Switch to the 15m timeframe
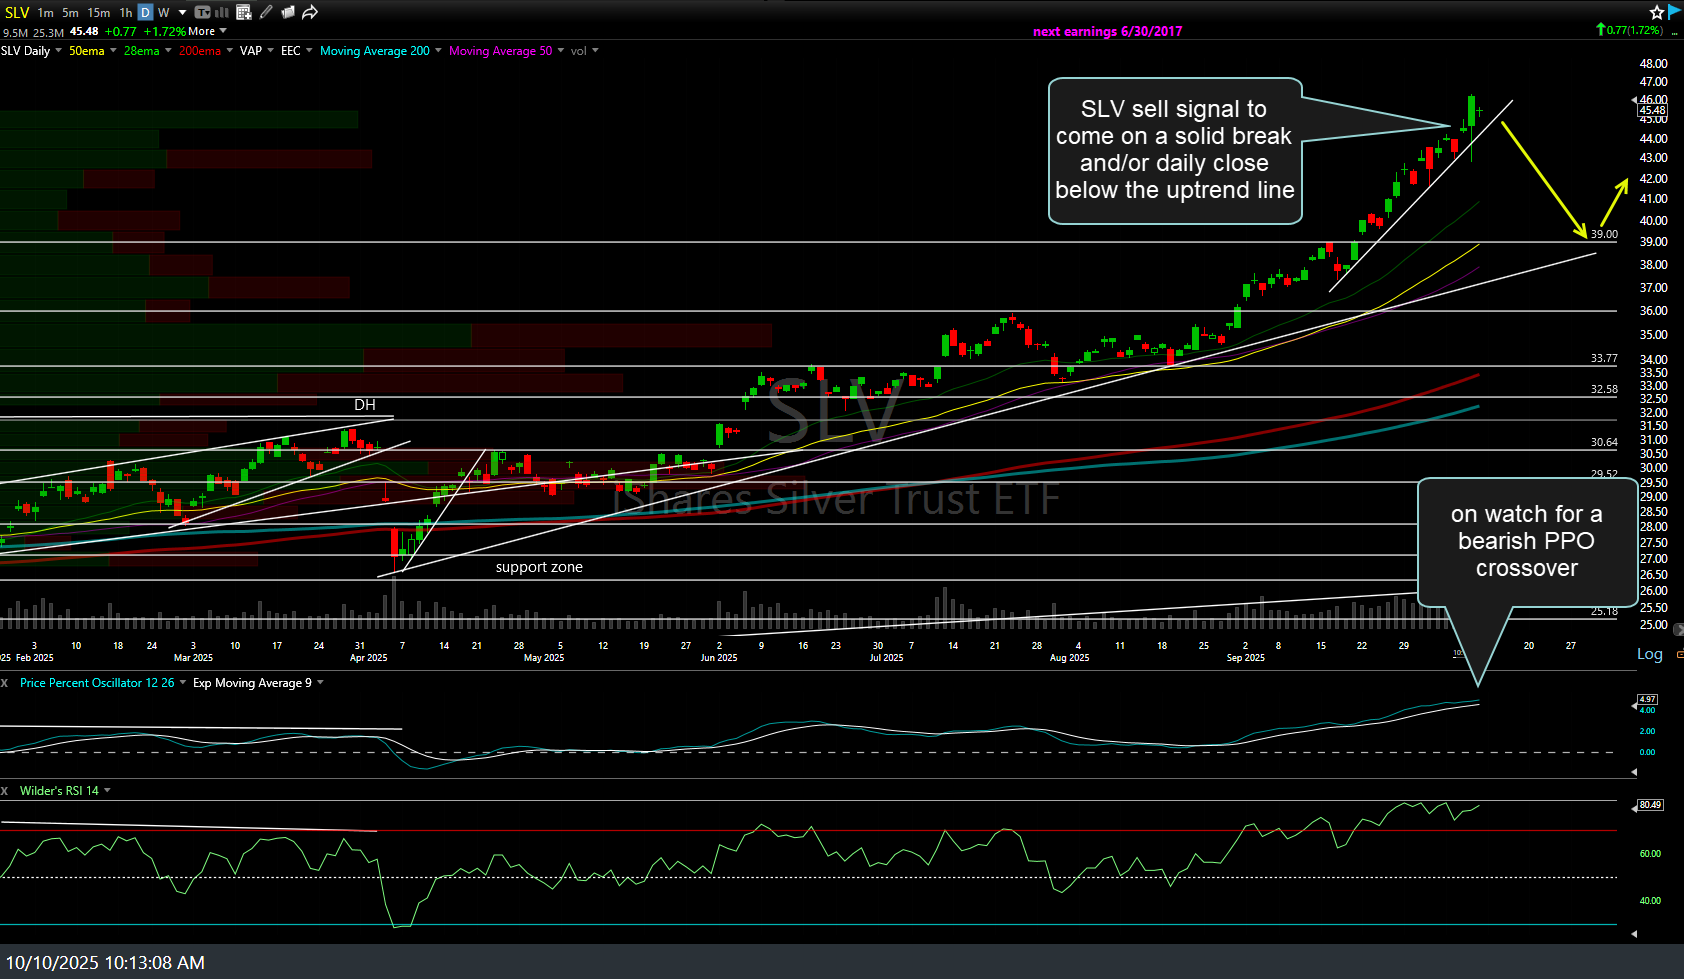 (98, 13)
